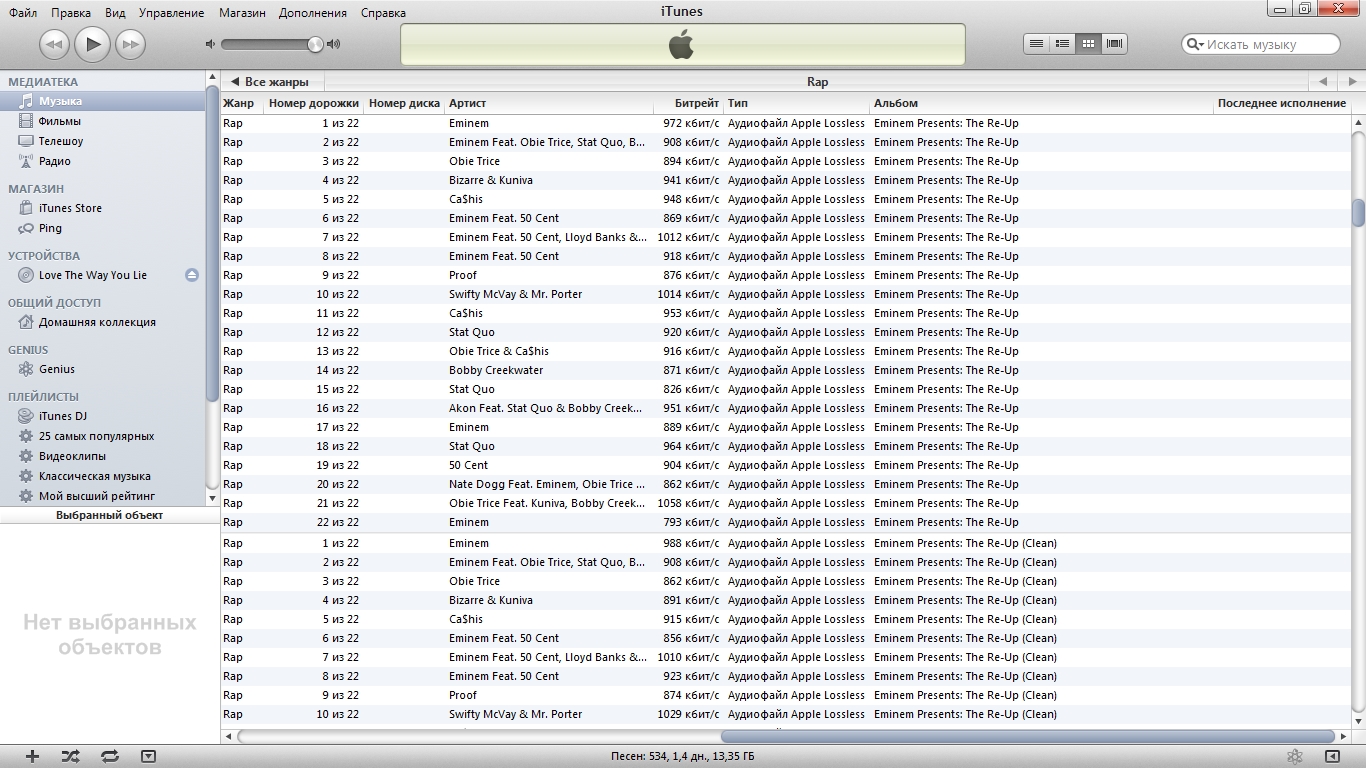The image size is (1366, 768).
Task: Sort by the Жанр column header
Action: click(x=242, y=103)
